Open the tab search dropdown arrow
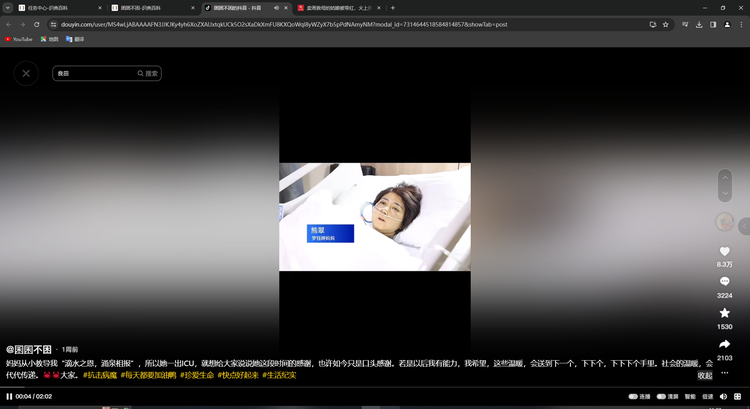The width and height of the screenshot is (750, 409). [8, 8]
